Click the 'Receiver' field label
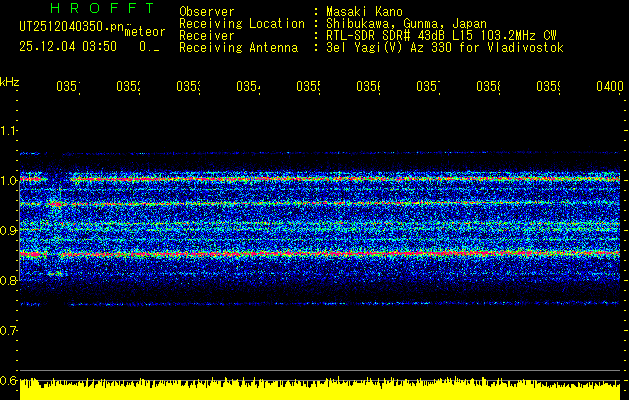Image resolution: width=629 pixels, height=400 pixels. 207,36
